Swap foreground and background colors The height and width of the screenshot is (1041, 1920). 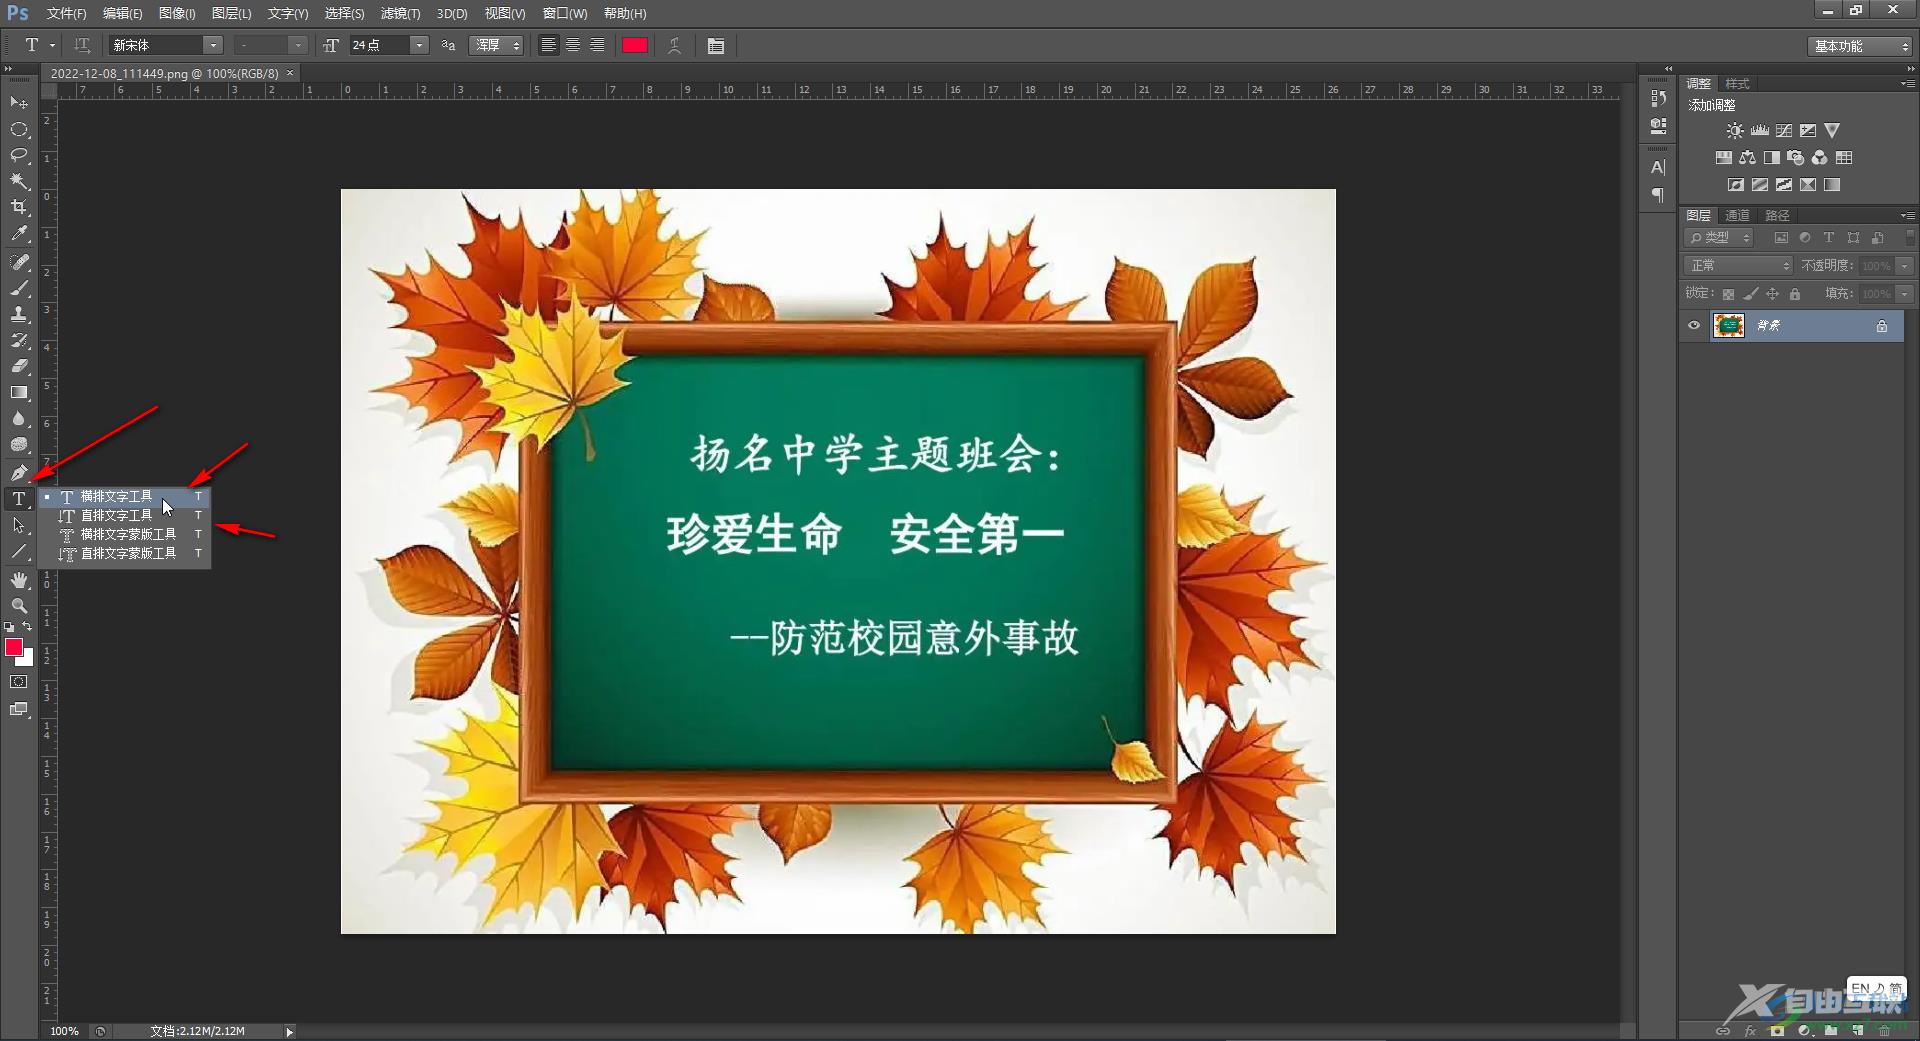27,626
